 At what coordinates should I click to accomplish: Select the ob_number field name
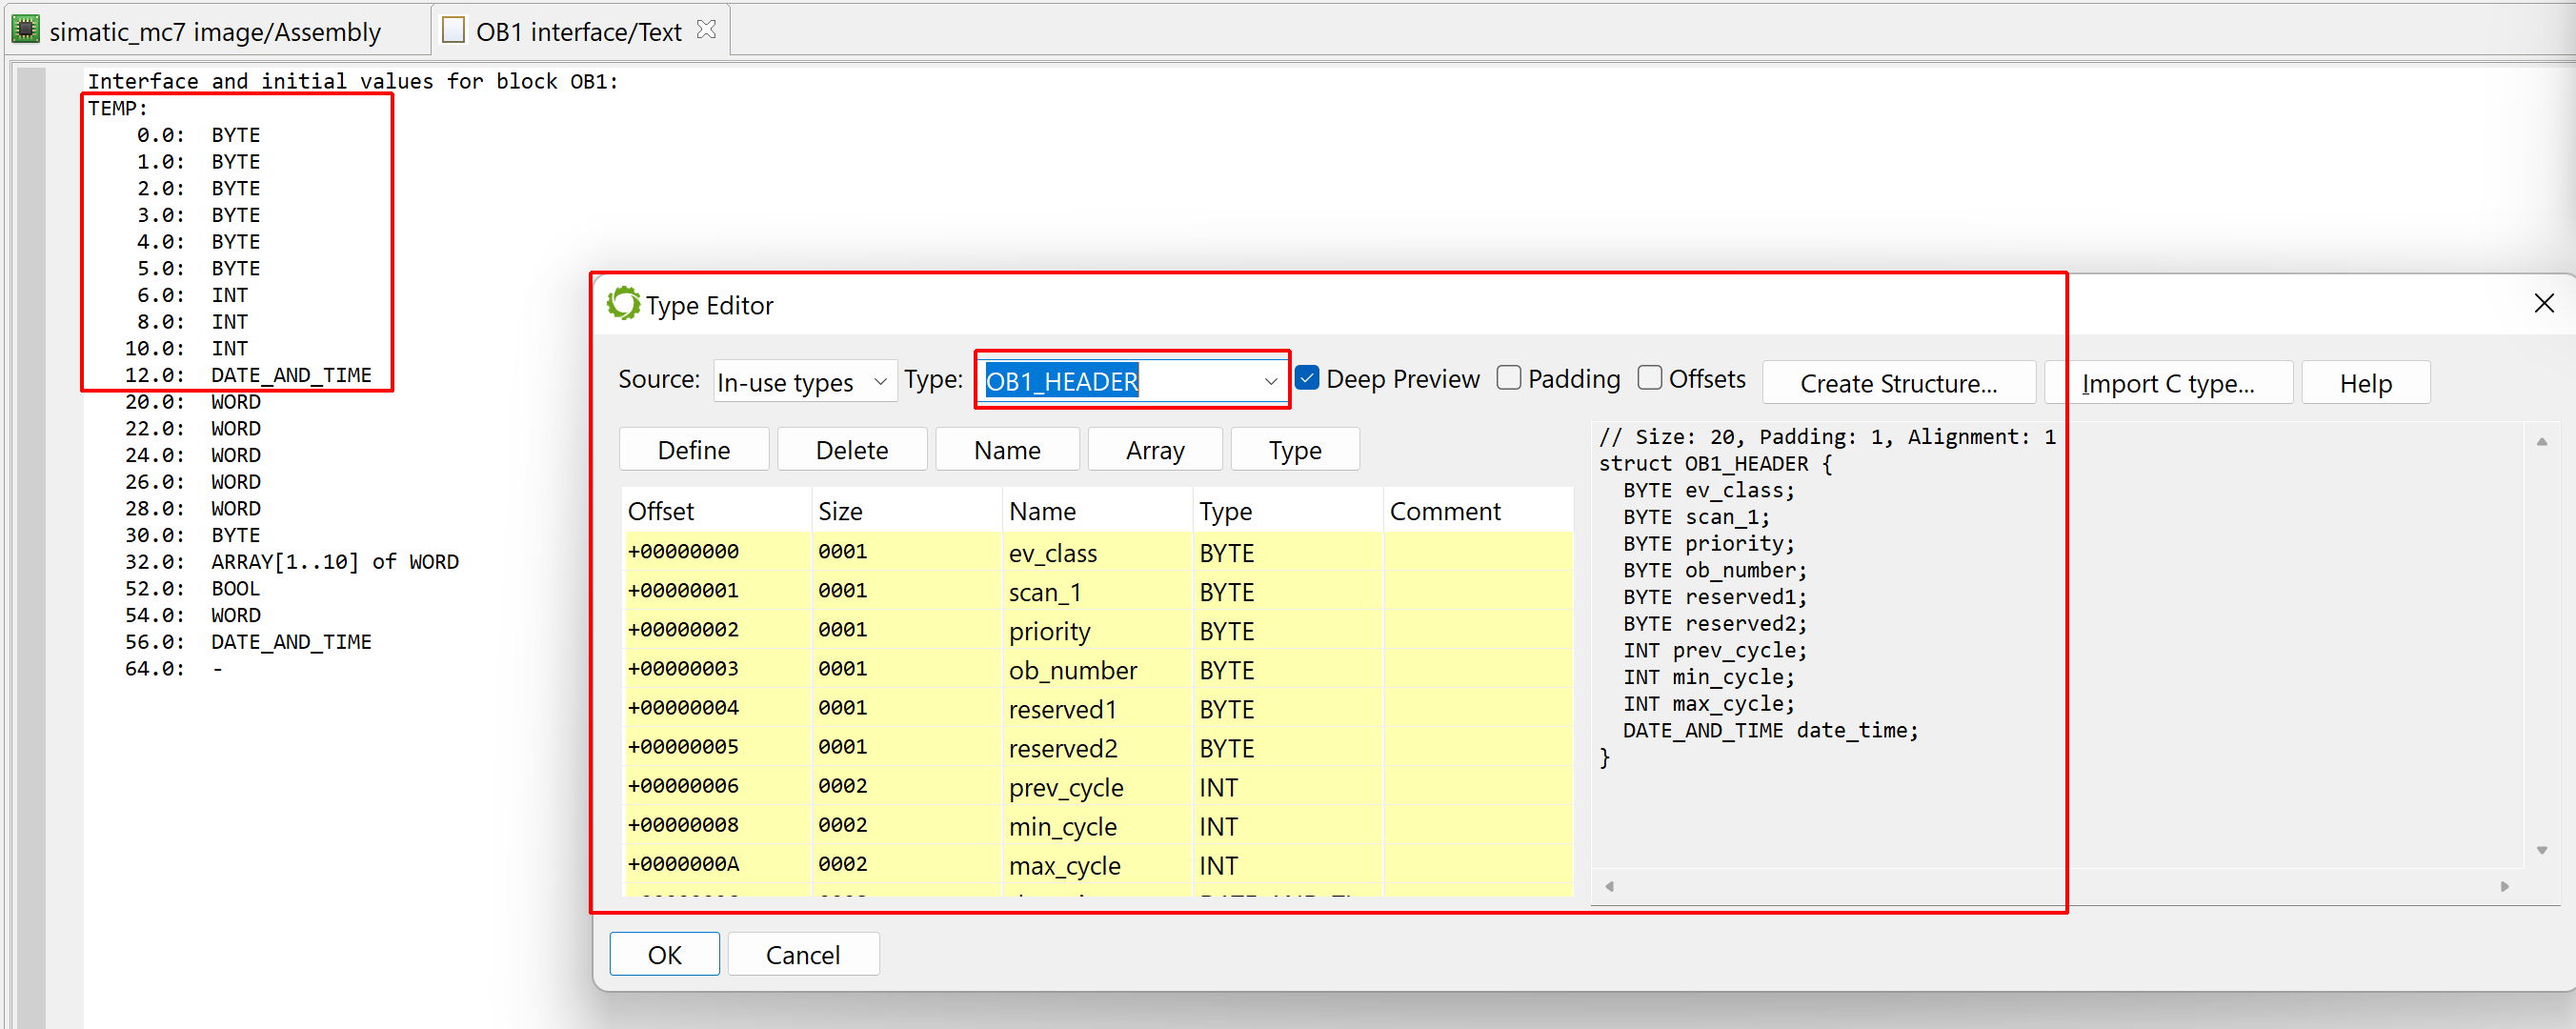tap(1072, 670)
